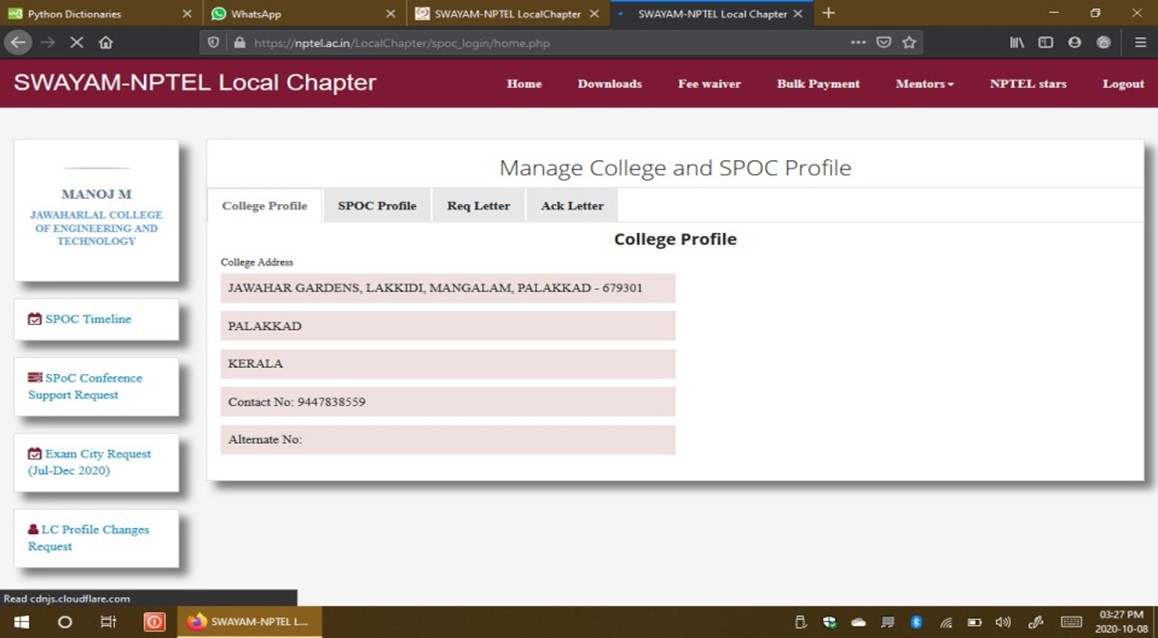Toggle the sidebar view icon

(x=1046, y=43)
